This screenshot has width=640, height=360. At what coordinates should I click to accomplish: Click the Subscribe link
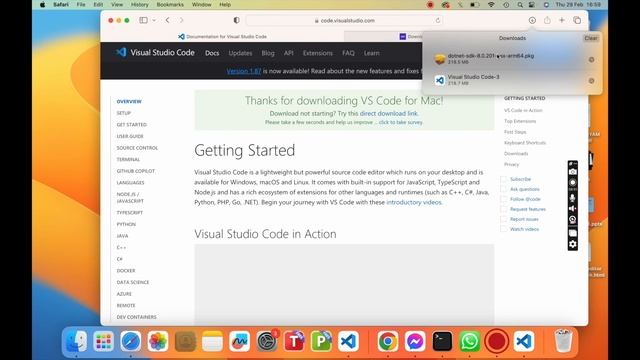(x=520, y=179)
